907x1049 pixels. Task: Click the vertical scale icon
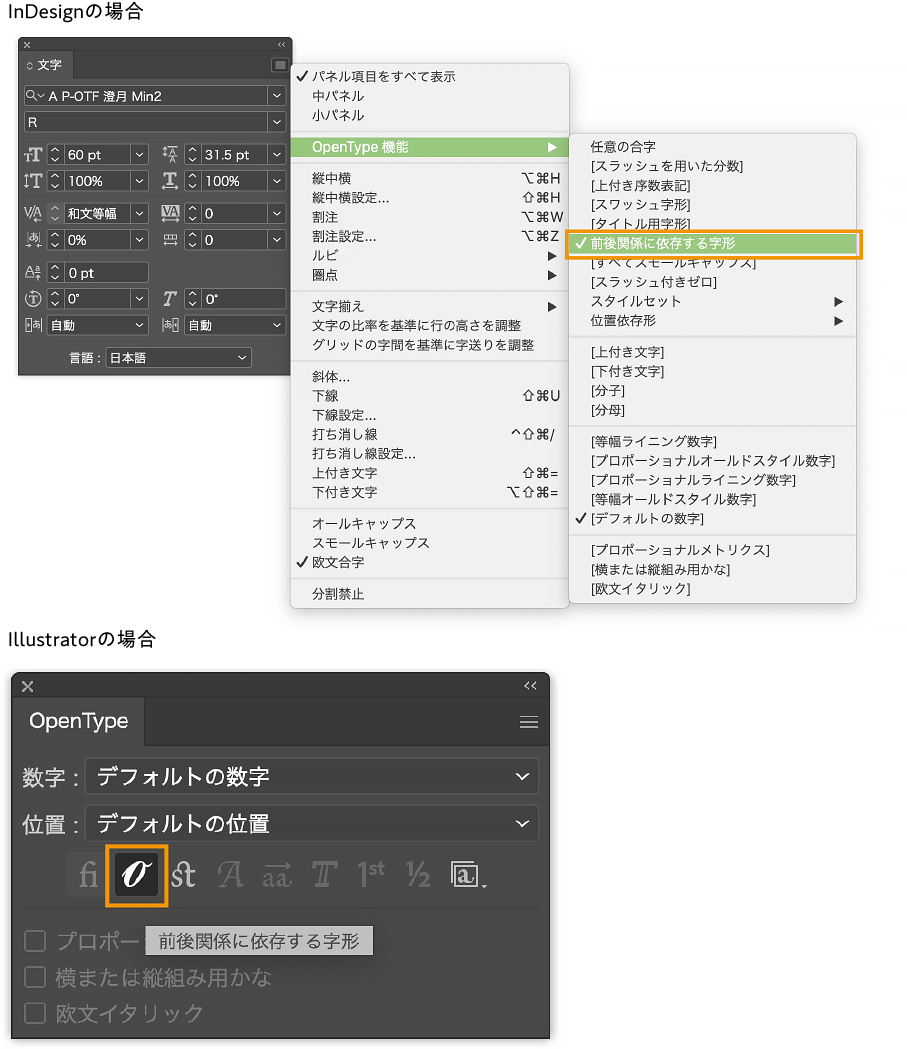pyautogui.click(x=33, y=181)
